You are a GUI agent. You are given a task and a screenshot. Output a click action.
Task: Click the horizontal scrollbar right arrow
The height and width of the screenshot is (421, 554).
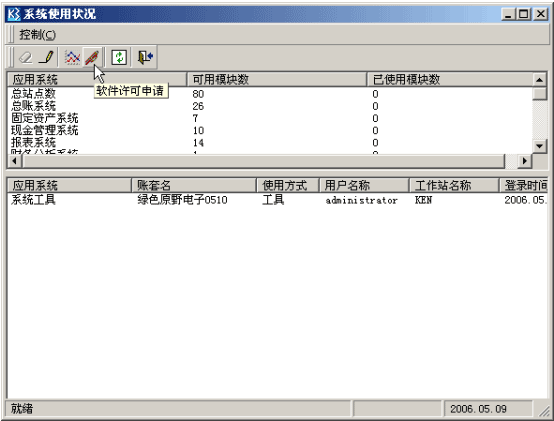click(x=525, y=161)
